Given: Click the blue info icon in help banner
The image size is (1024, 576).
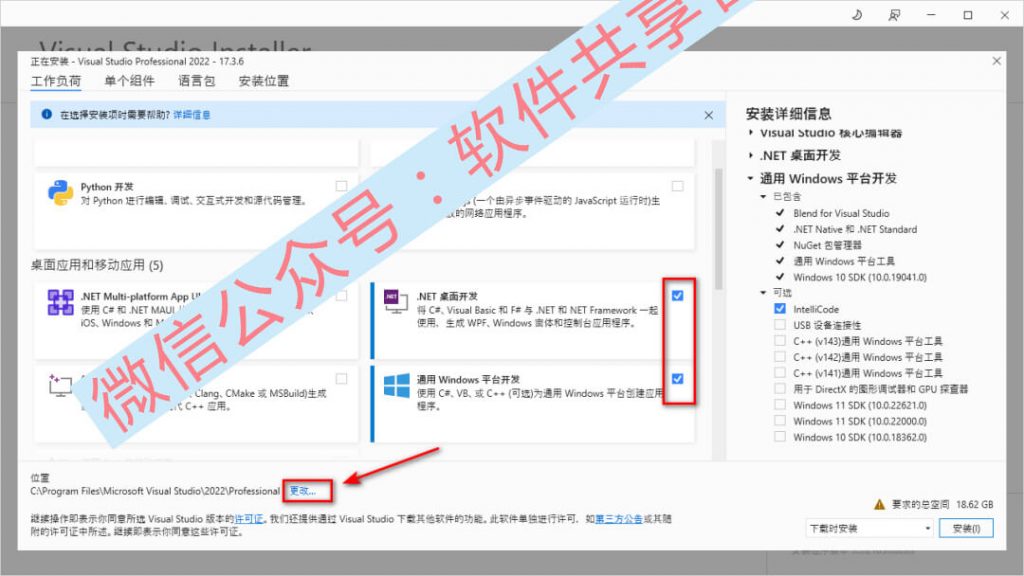Looking at the screenshot, I should pyautogui.click(x=46, y=114).
